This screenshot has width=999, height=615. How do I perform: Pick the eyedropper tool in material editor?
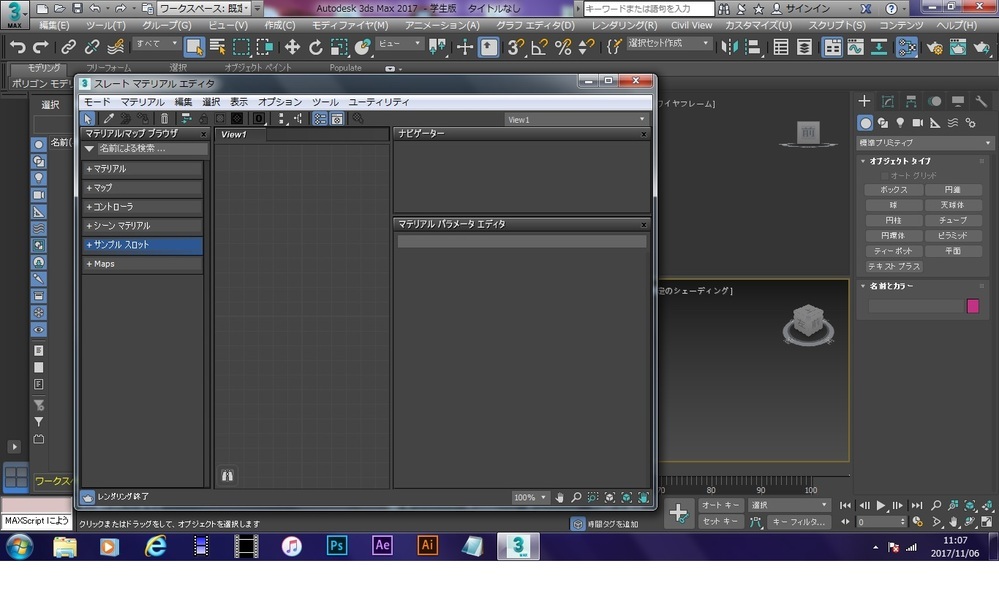[x=110, y=118]
